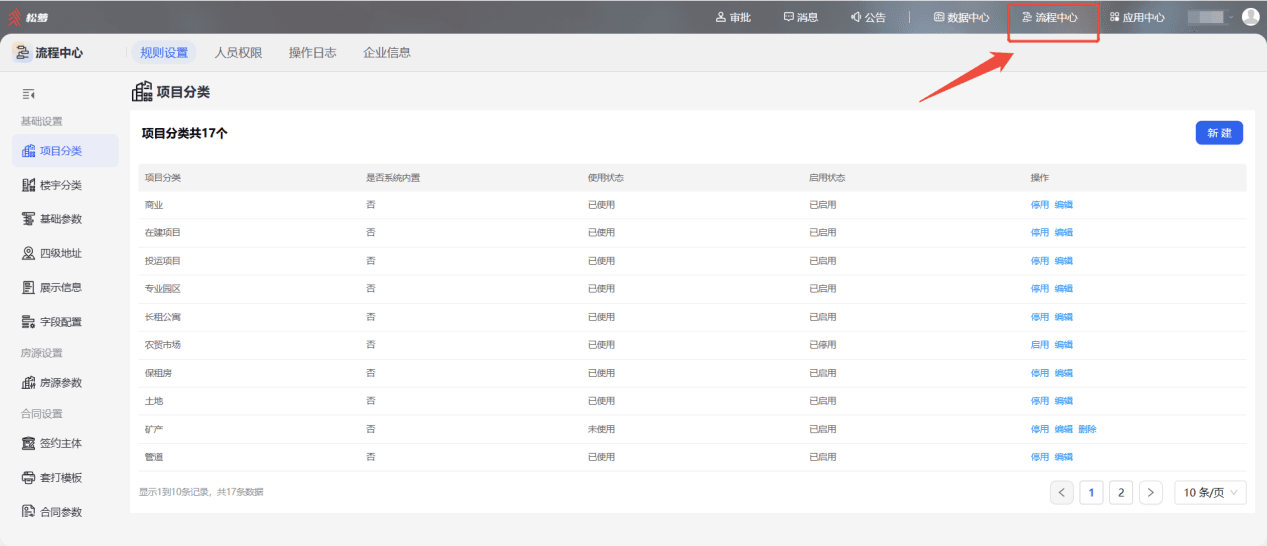Image resolution: width=1267 pixels, height=546 pixels.
Task: Click 编辑 for 管道 row
Action: pos(1063,457)
